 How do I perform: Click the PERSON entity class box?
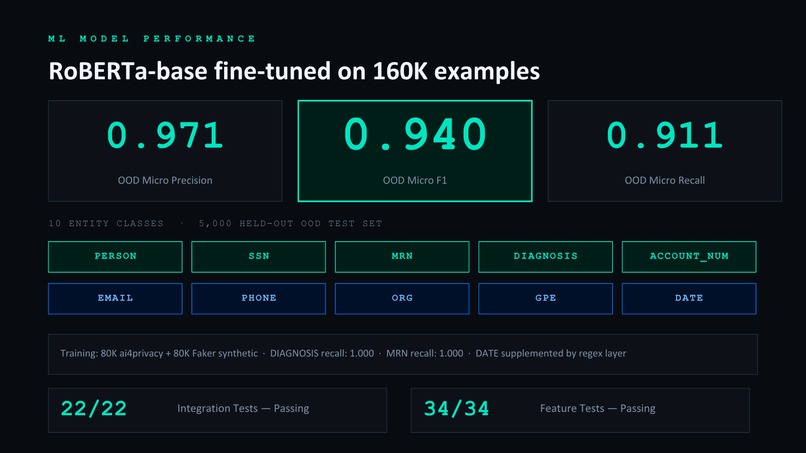coord(115,257)
